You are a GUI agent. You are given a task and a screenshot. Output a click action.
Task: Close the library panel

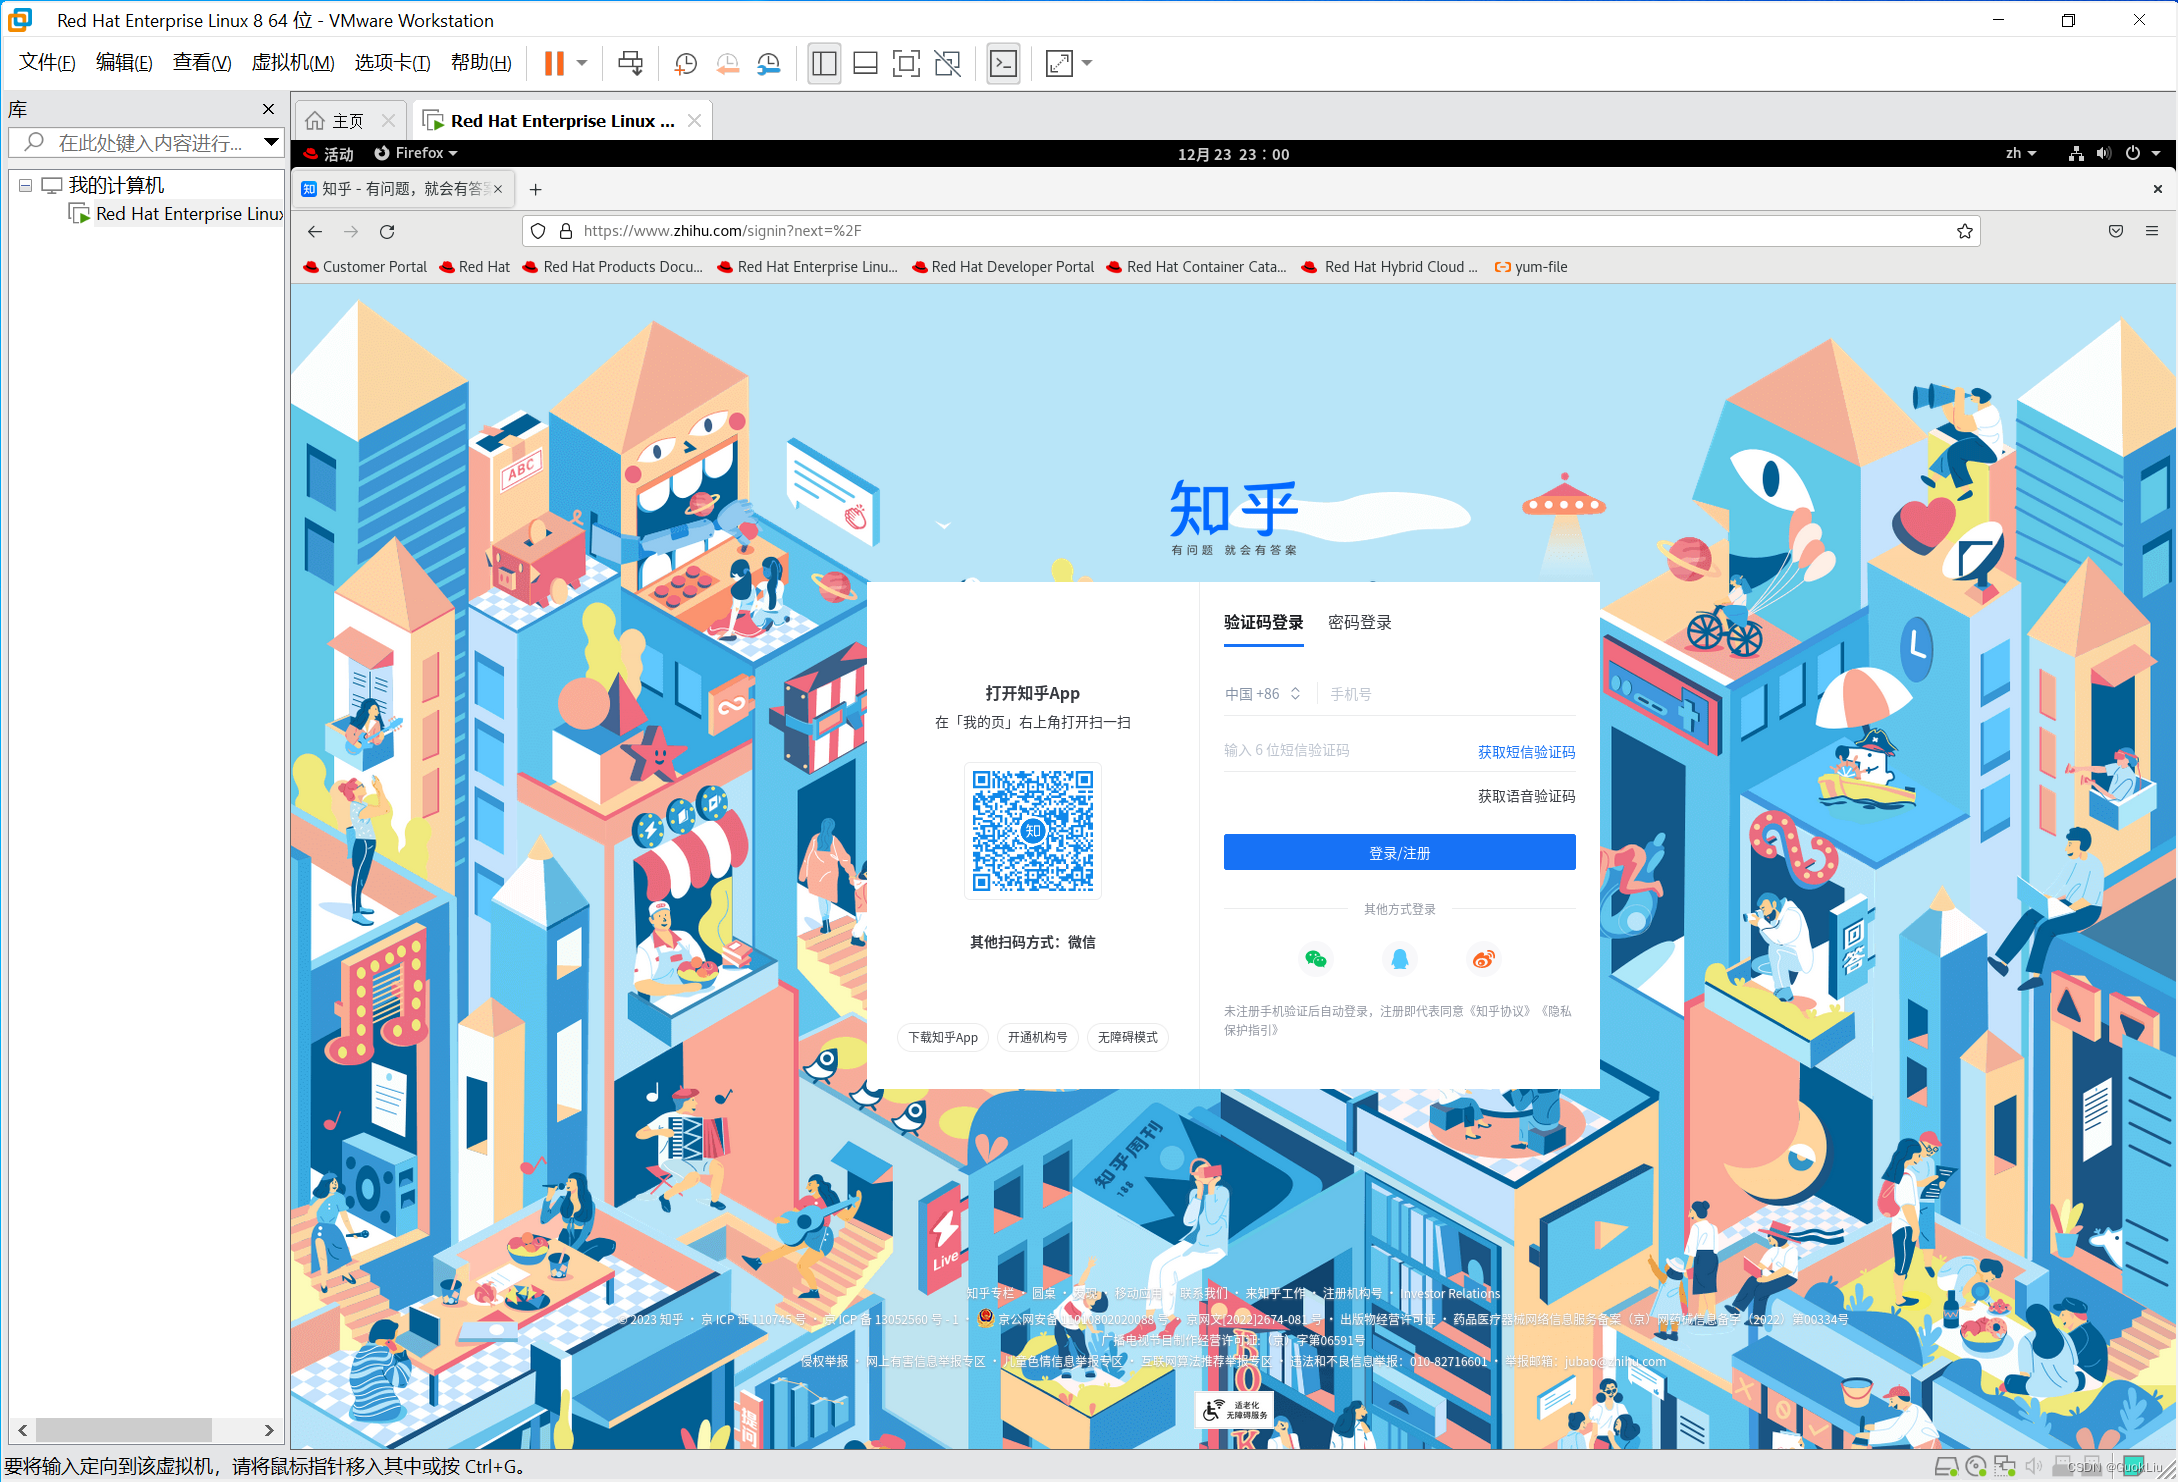(x=268, y=109)
